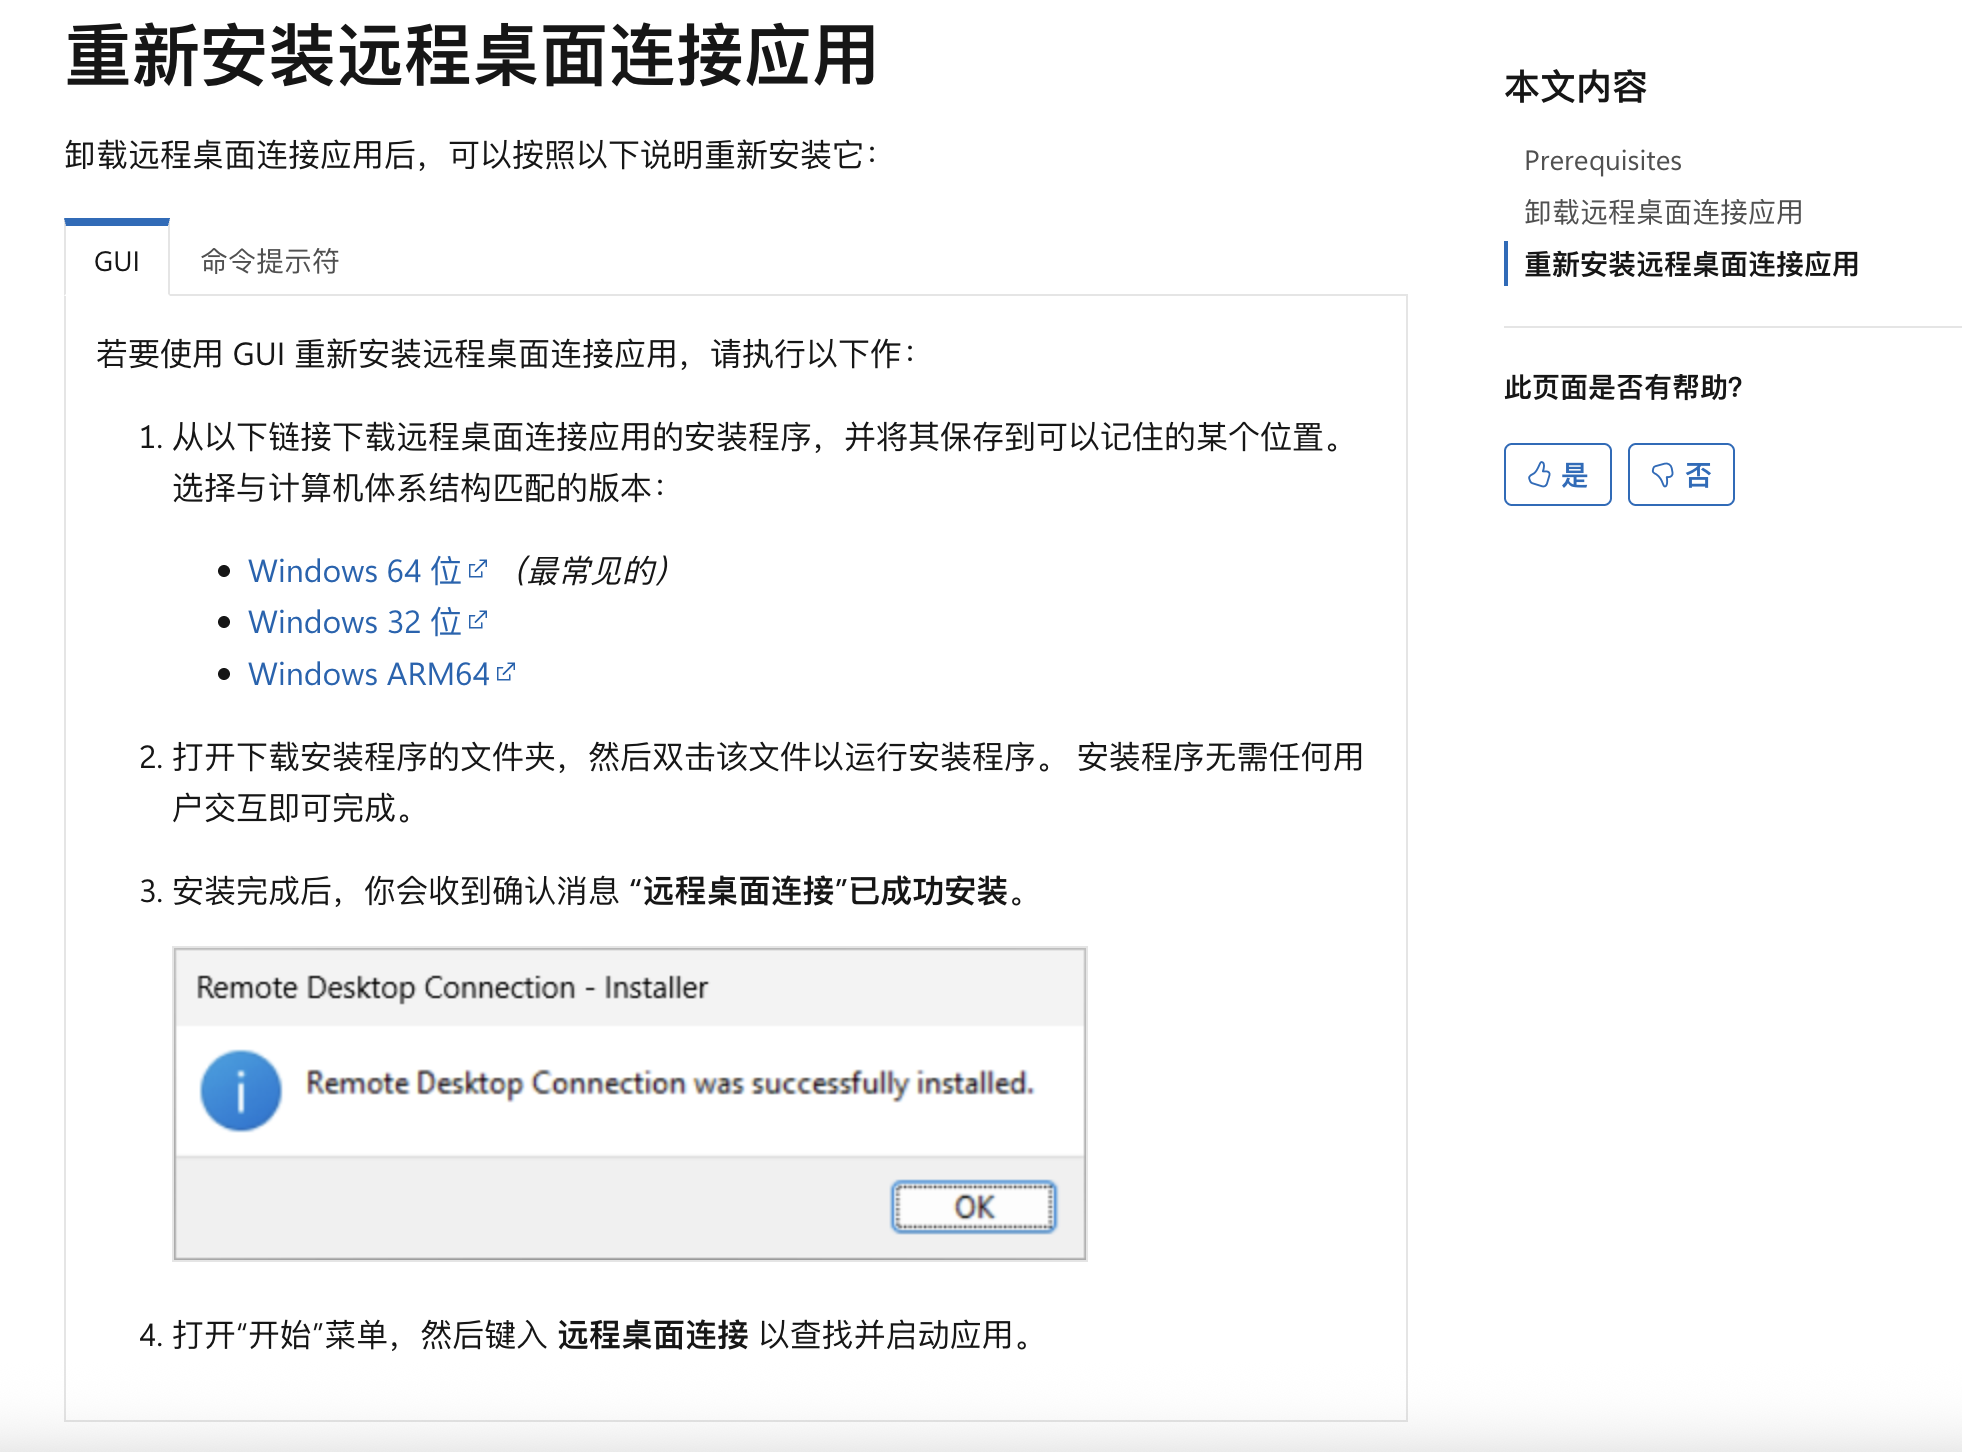
Task: Open the Windows 32 位 download link
Action: click(354, 622)
